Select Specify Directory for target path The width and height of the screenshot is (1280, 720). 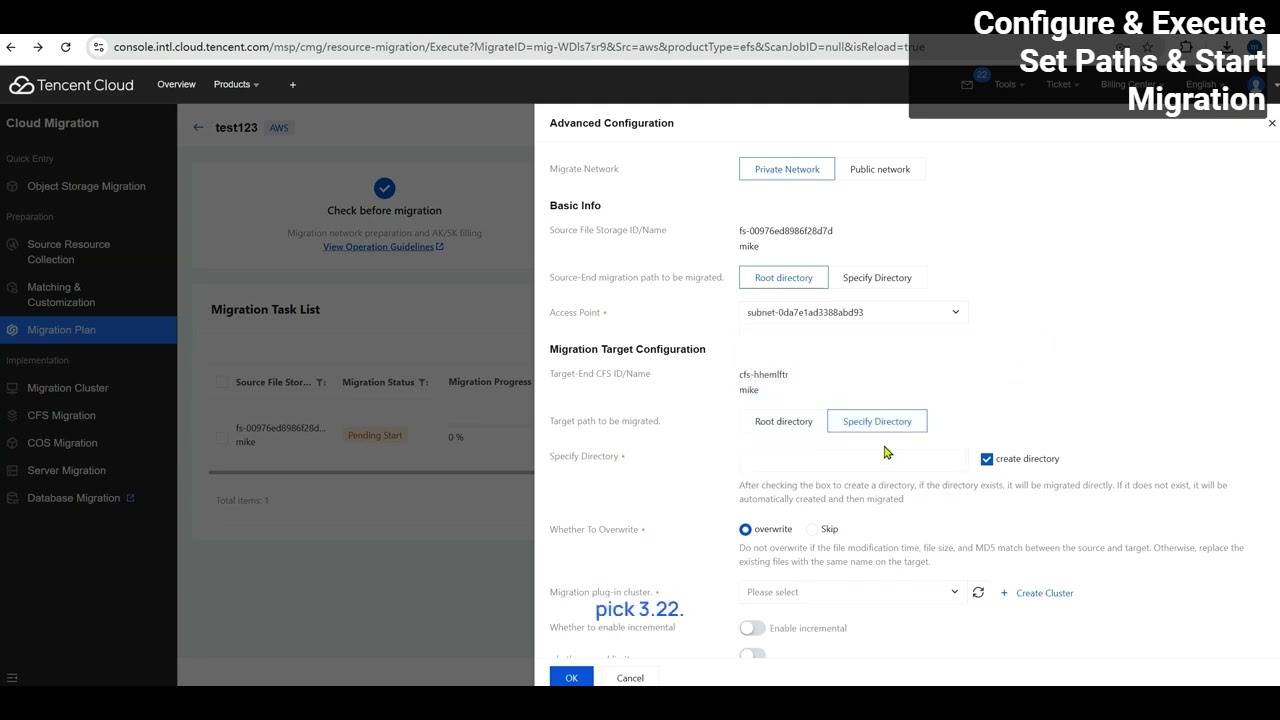(877, 421)
